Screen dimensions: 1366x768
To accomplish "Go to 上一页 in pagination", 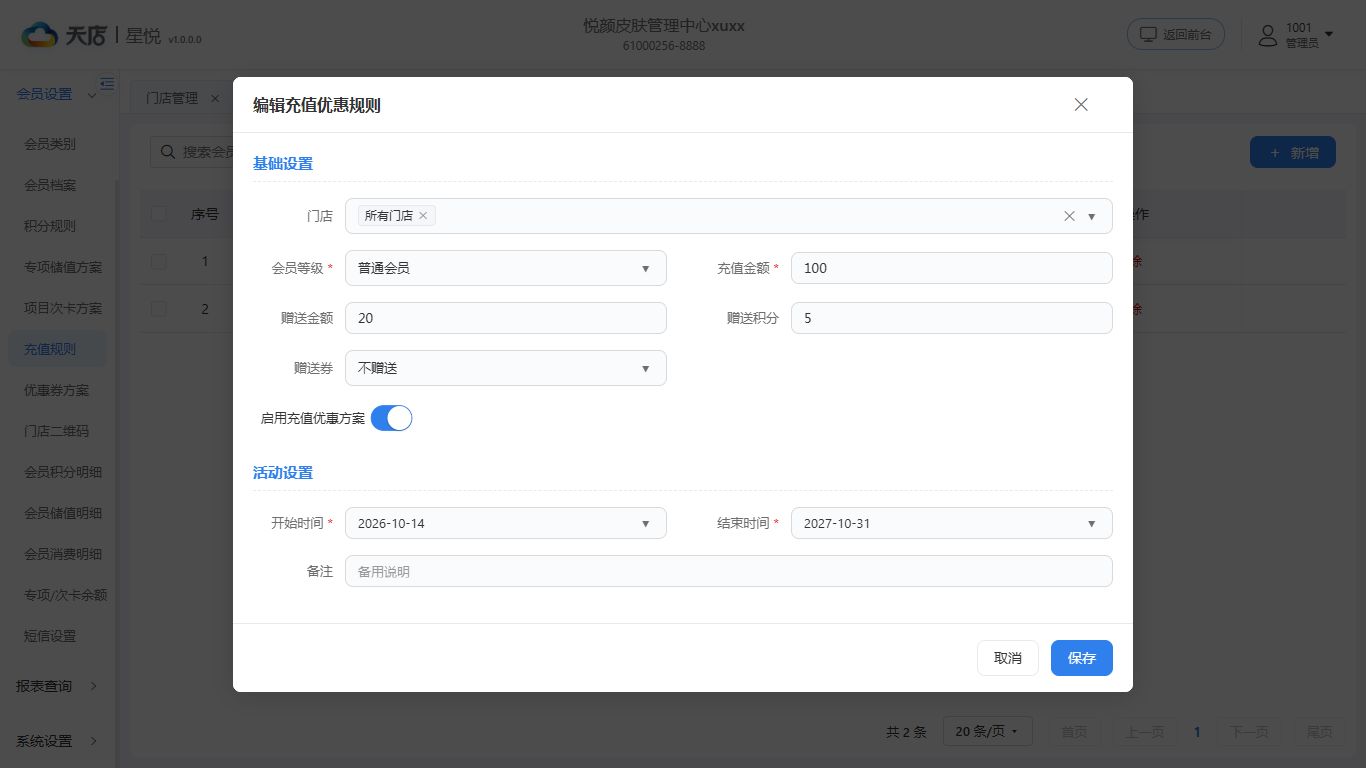I will (x=1144, y=732).
